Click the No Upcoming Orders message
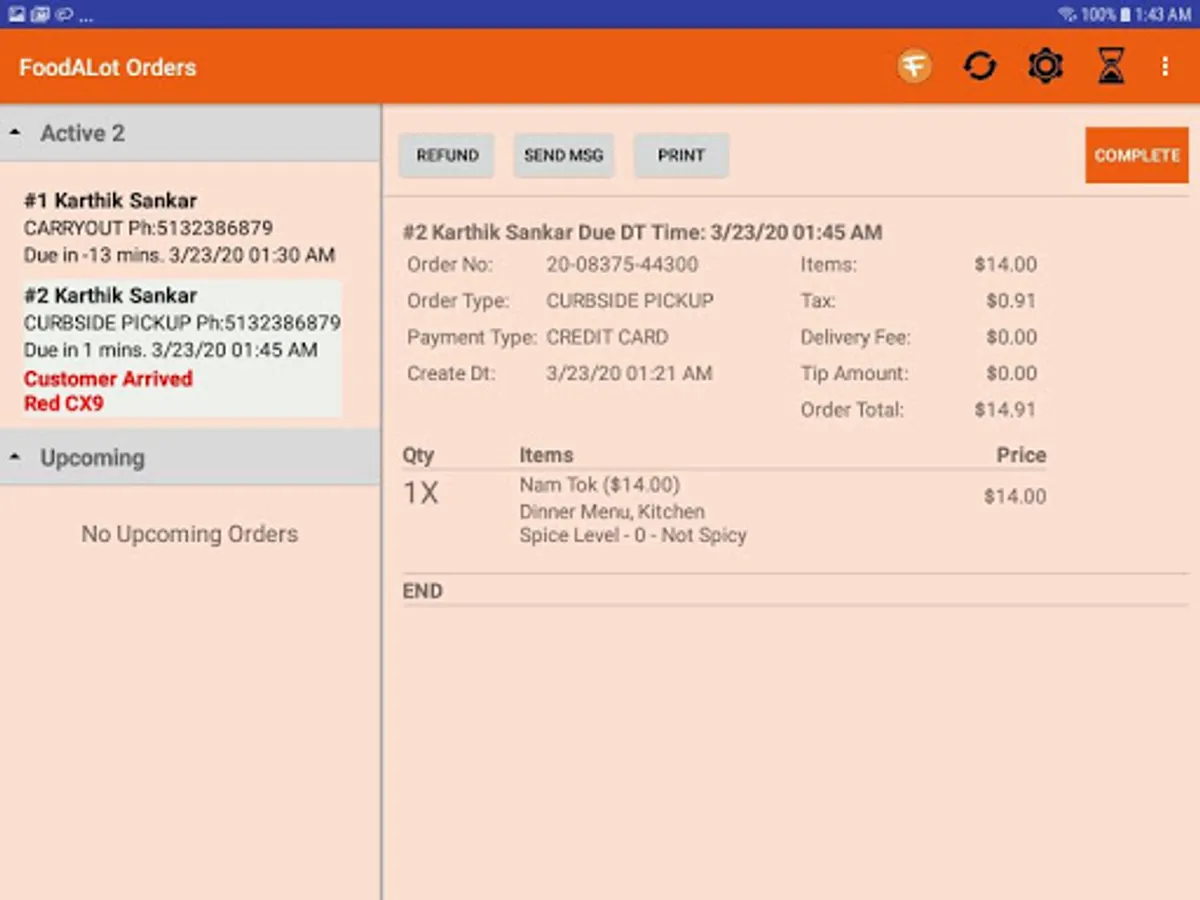This screenshot has height=900, width=1200. click(x=190, y=534)
